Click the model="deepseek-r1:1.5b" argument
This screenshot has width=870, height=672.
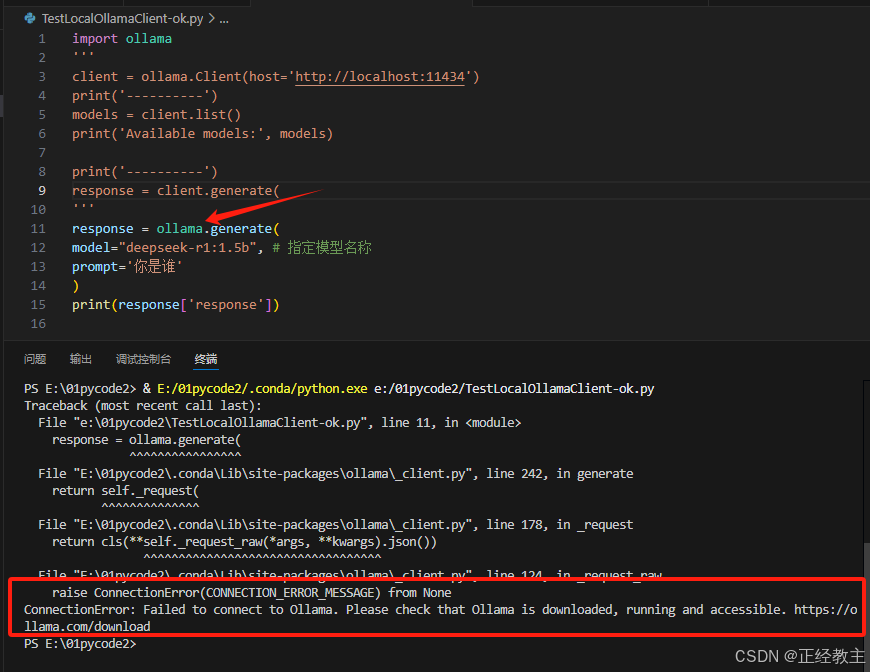pyautogui.click(x=164, y=247)
